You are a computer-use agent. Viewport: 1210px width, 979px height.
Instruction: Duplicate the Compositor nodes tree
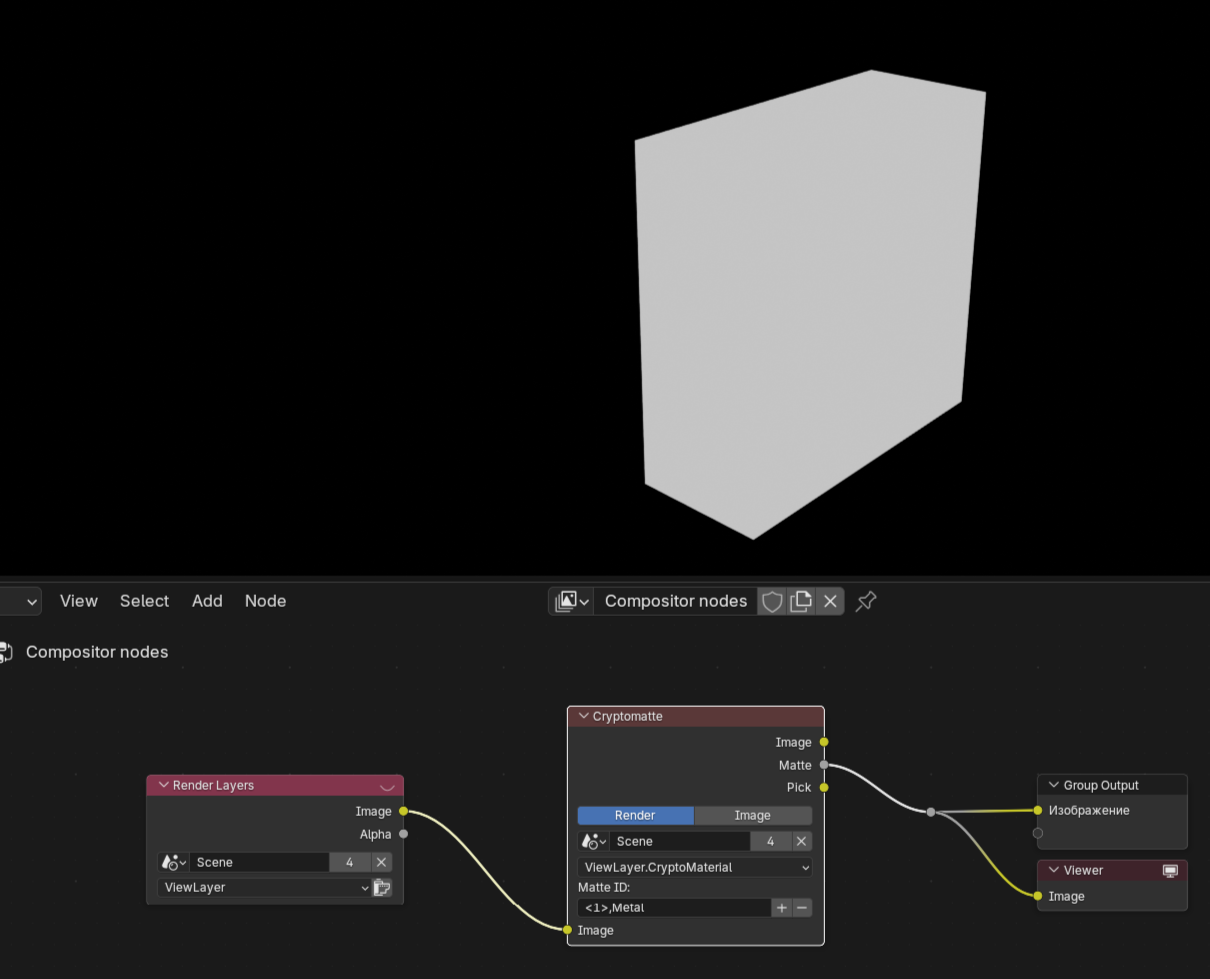pyautogui.click(x=801, y=601)
